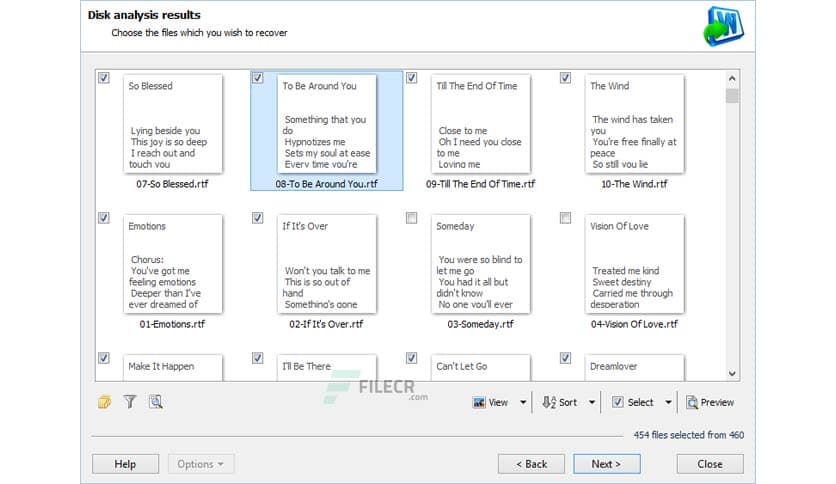This screenshot has height=484, width=836.
Task: Click the Help button
Action: pyautogui.click(x=125, y=464)
